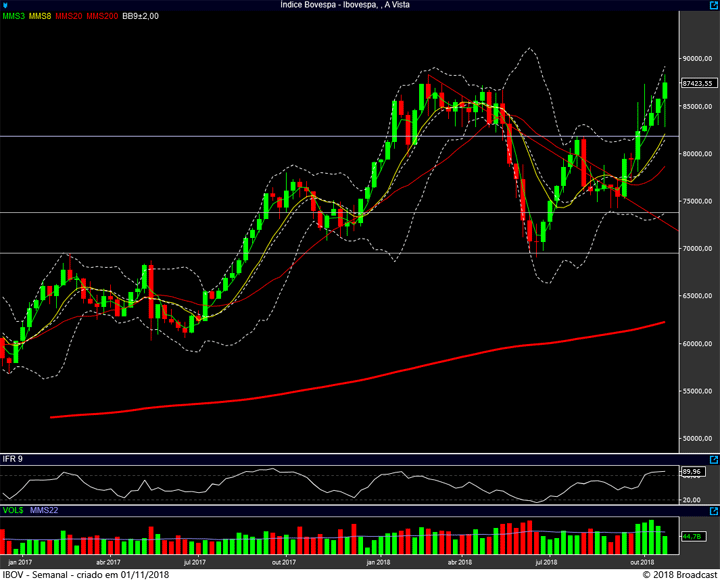Image resolution: width=720 pixels, height=580 pixels.
Task: Select the BB9±2,00 Bollinger Bands label
Action: point(142,17)
